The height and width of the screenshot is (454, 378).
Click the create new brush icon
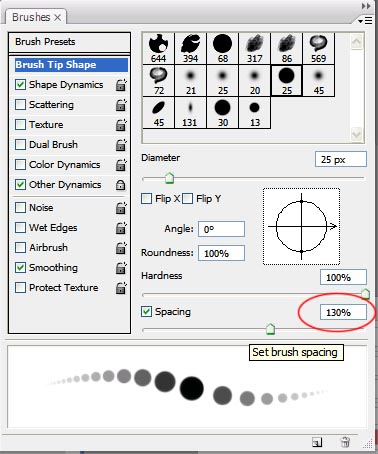[x=317, y=442]
